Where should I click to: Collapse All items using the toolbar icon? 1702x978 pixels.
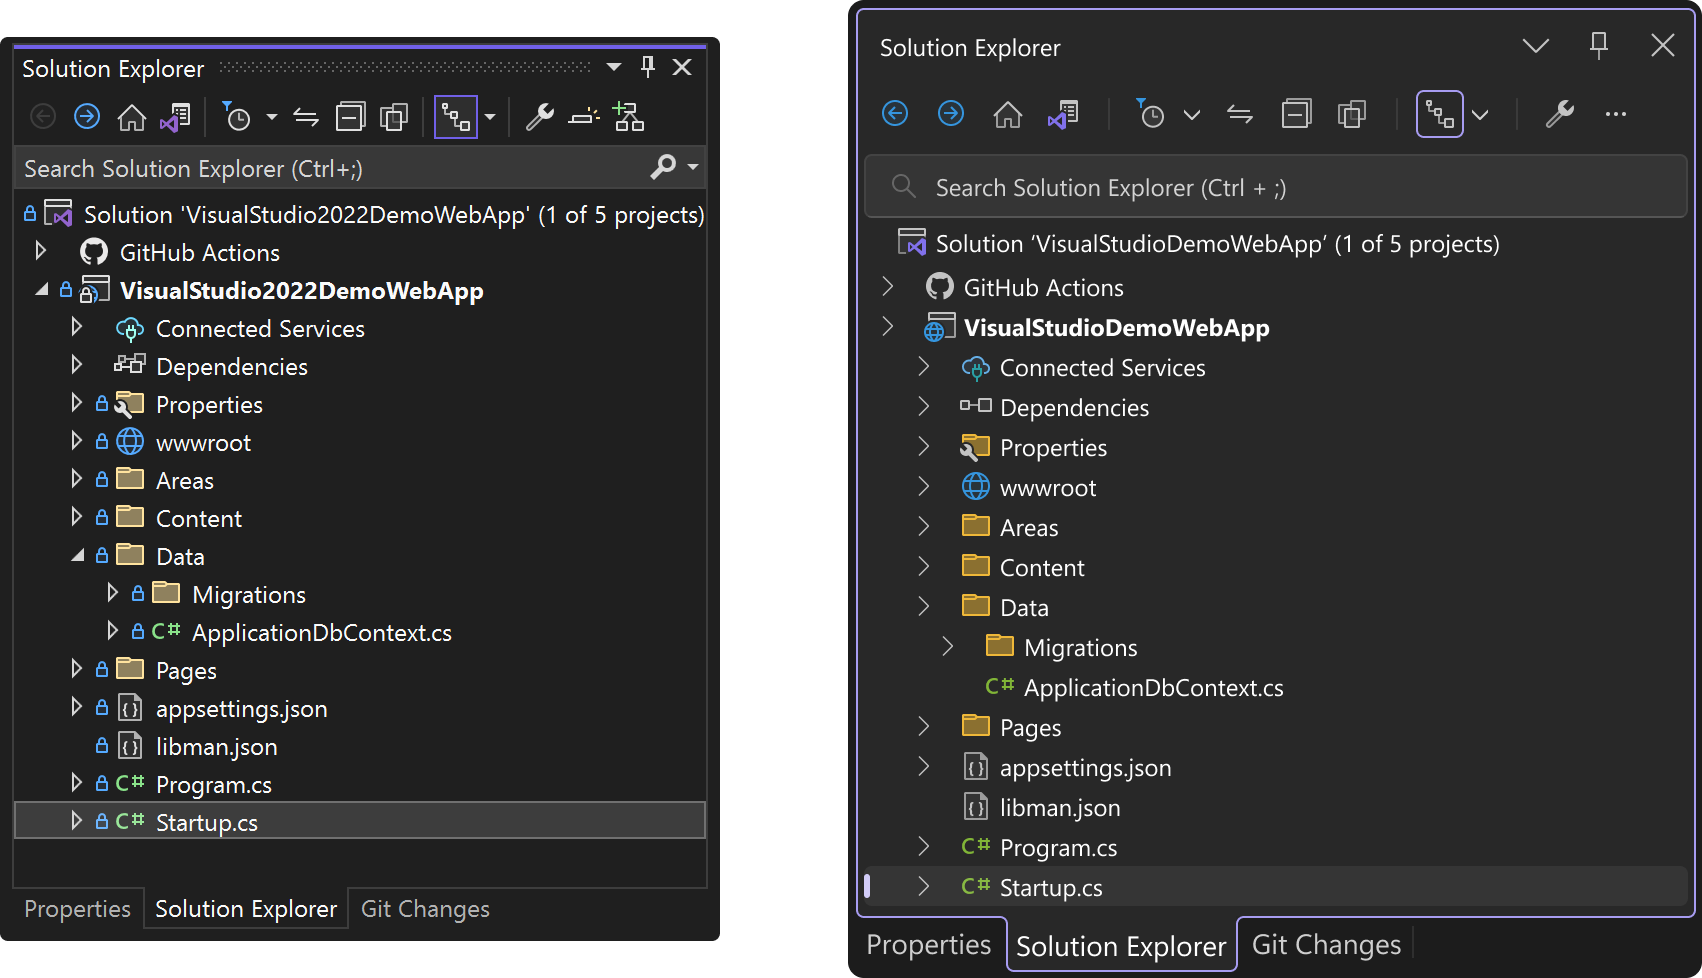pos(350,116)
